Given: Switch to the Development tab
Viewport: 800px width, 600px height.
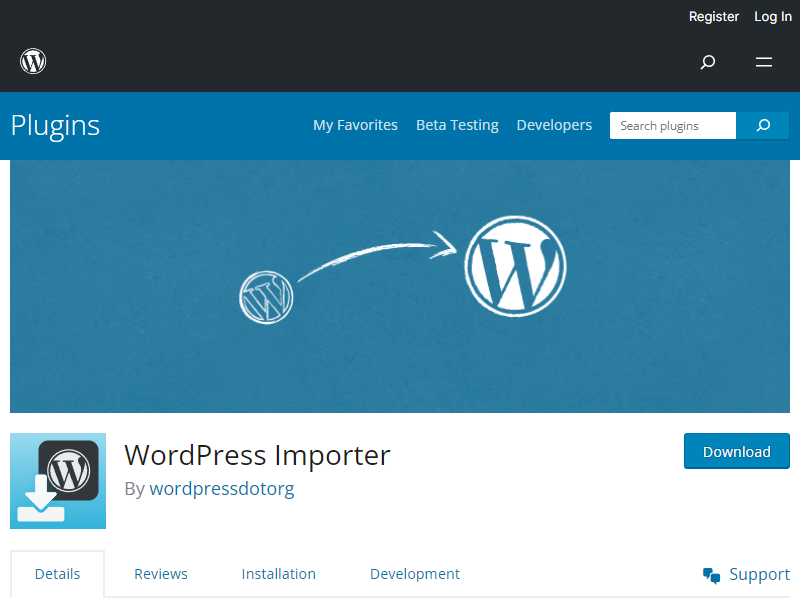Looking at the screenshot, I should coord(415,574).
